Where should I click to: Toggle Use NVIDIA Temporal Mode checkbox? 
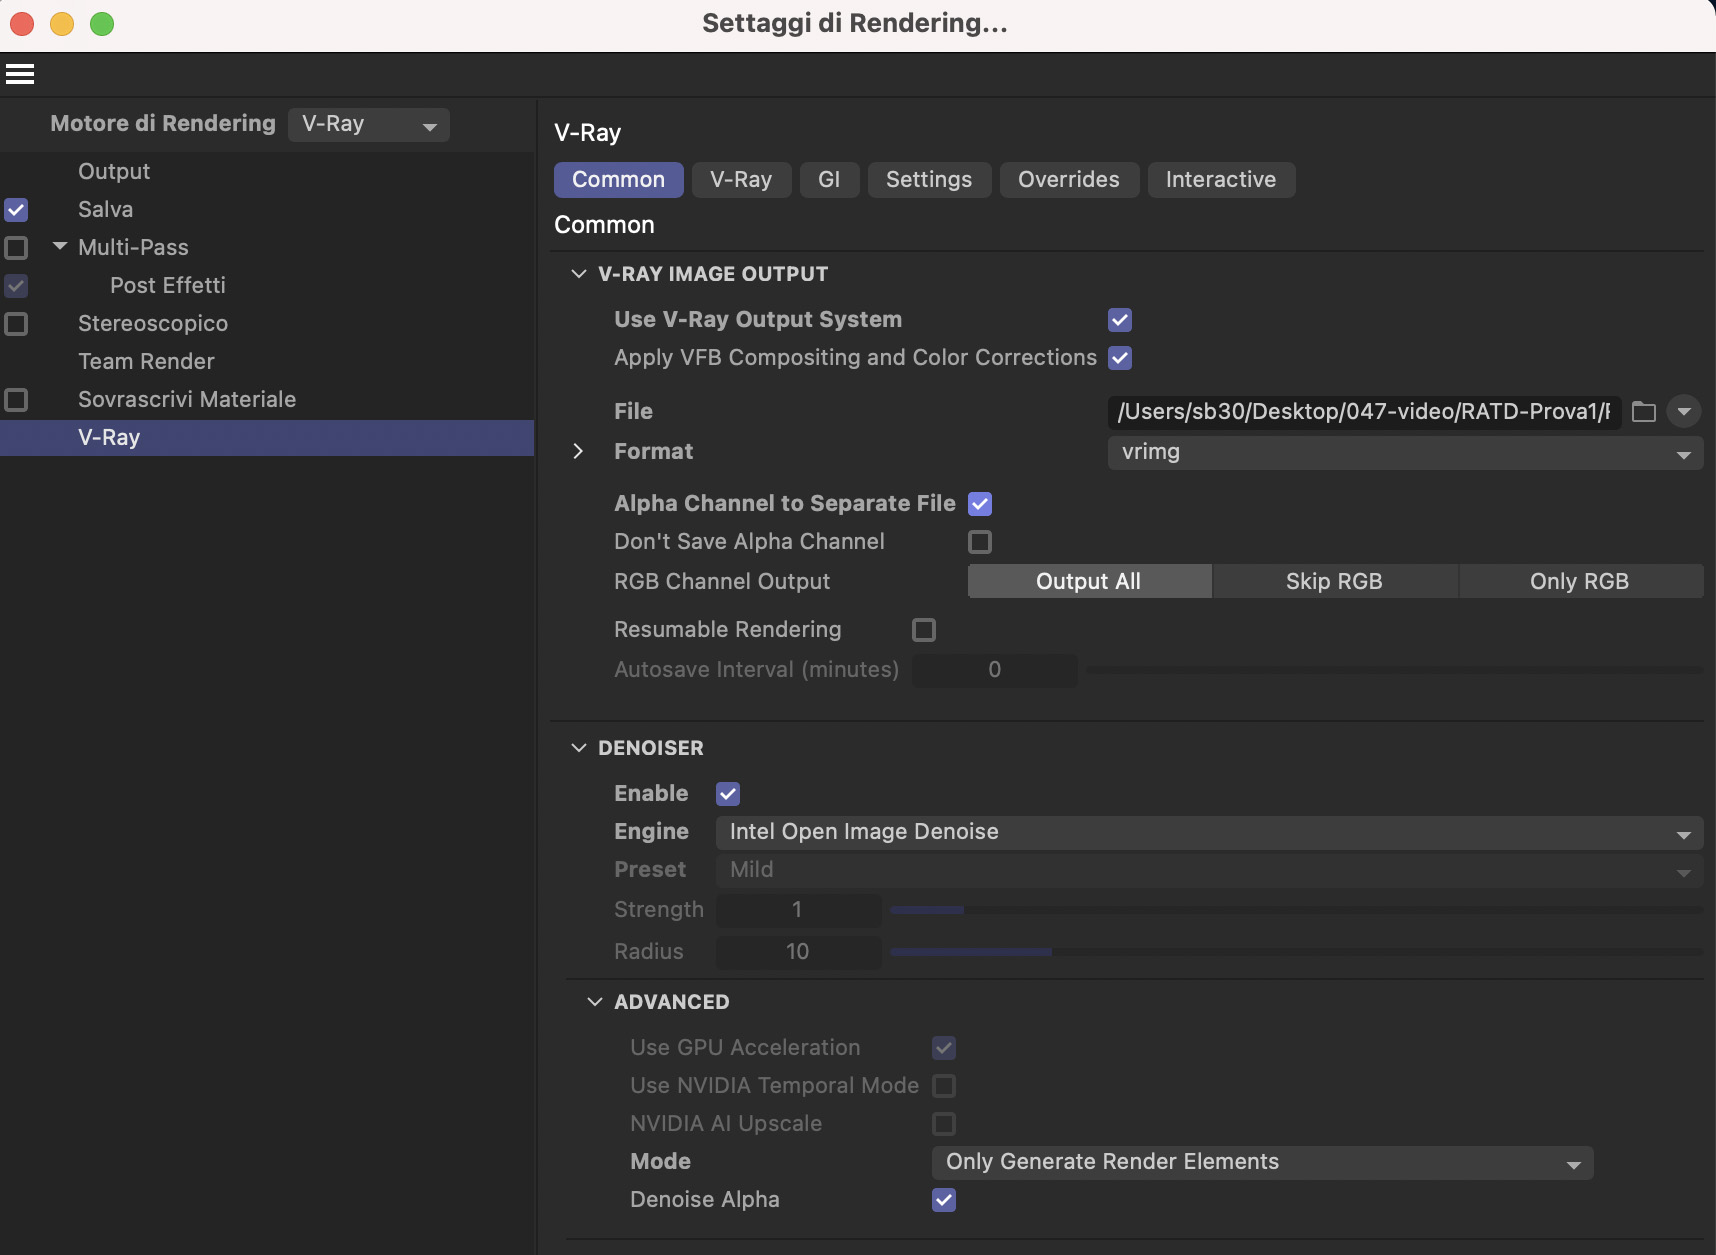tap(944, 1086)
